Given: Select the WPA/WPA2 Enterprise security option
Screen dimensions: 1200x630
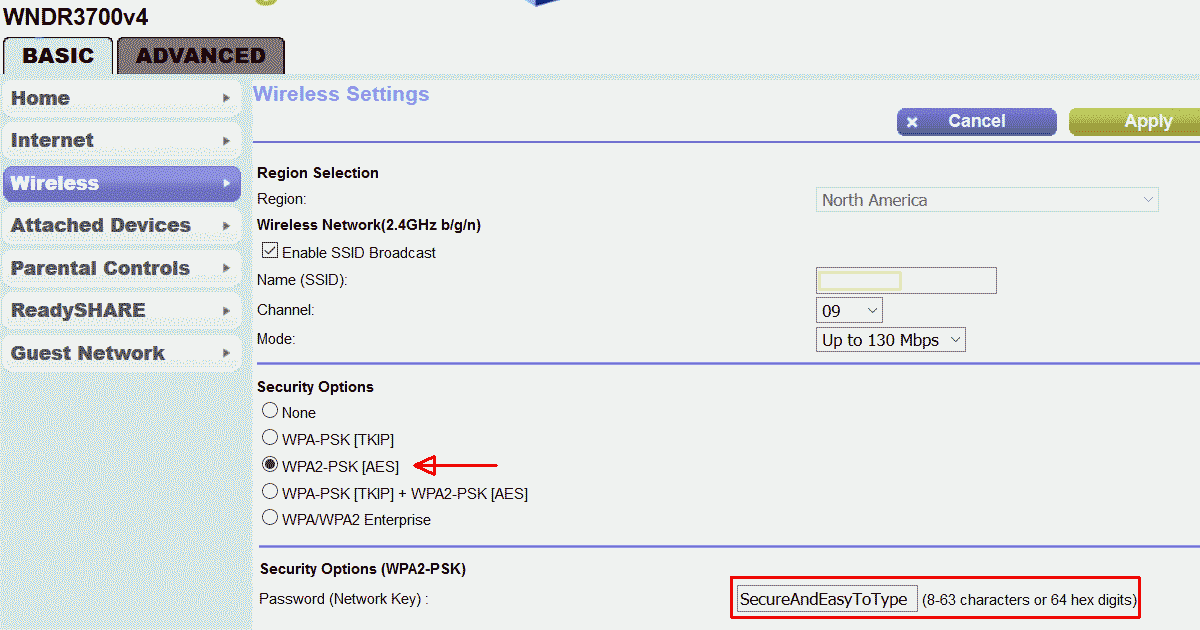Looking at the screenshot, I should (x=270, y=518).
